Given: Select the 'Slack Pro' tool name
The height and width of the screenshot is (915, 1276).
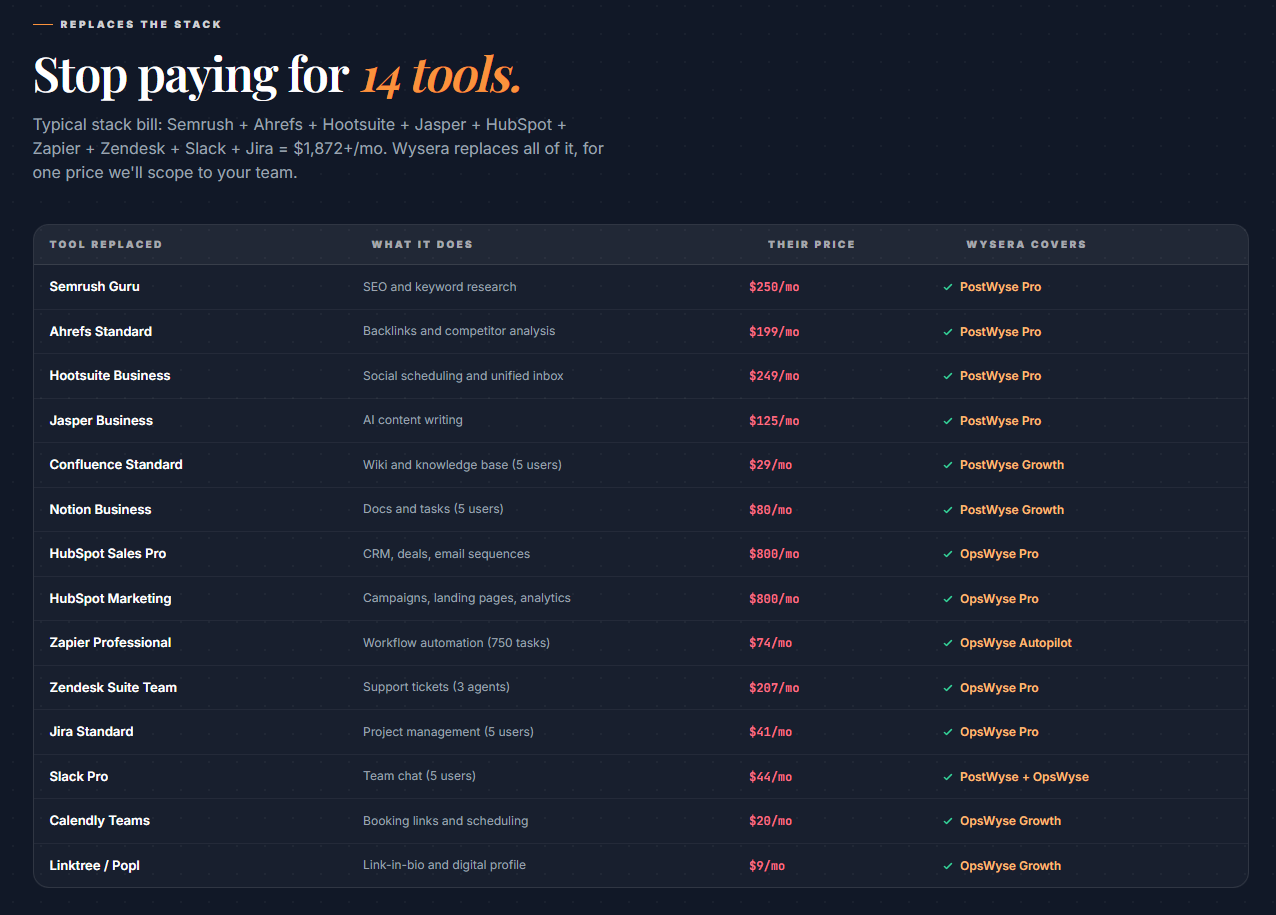Looking at the screenshot, I should [79, 776].
